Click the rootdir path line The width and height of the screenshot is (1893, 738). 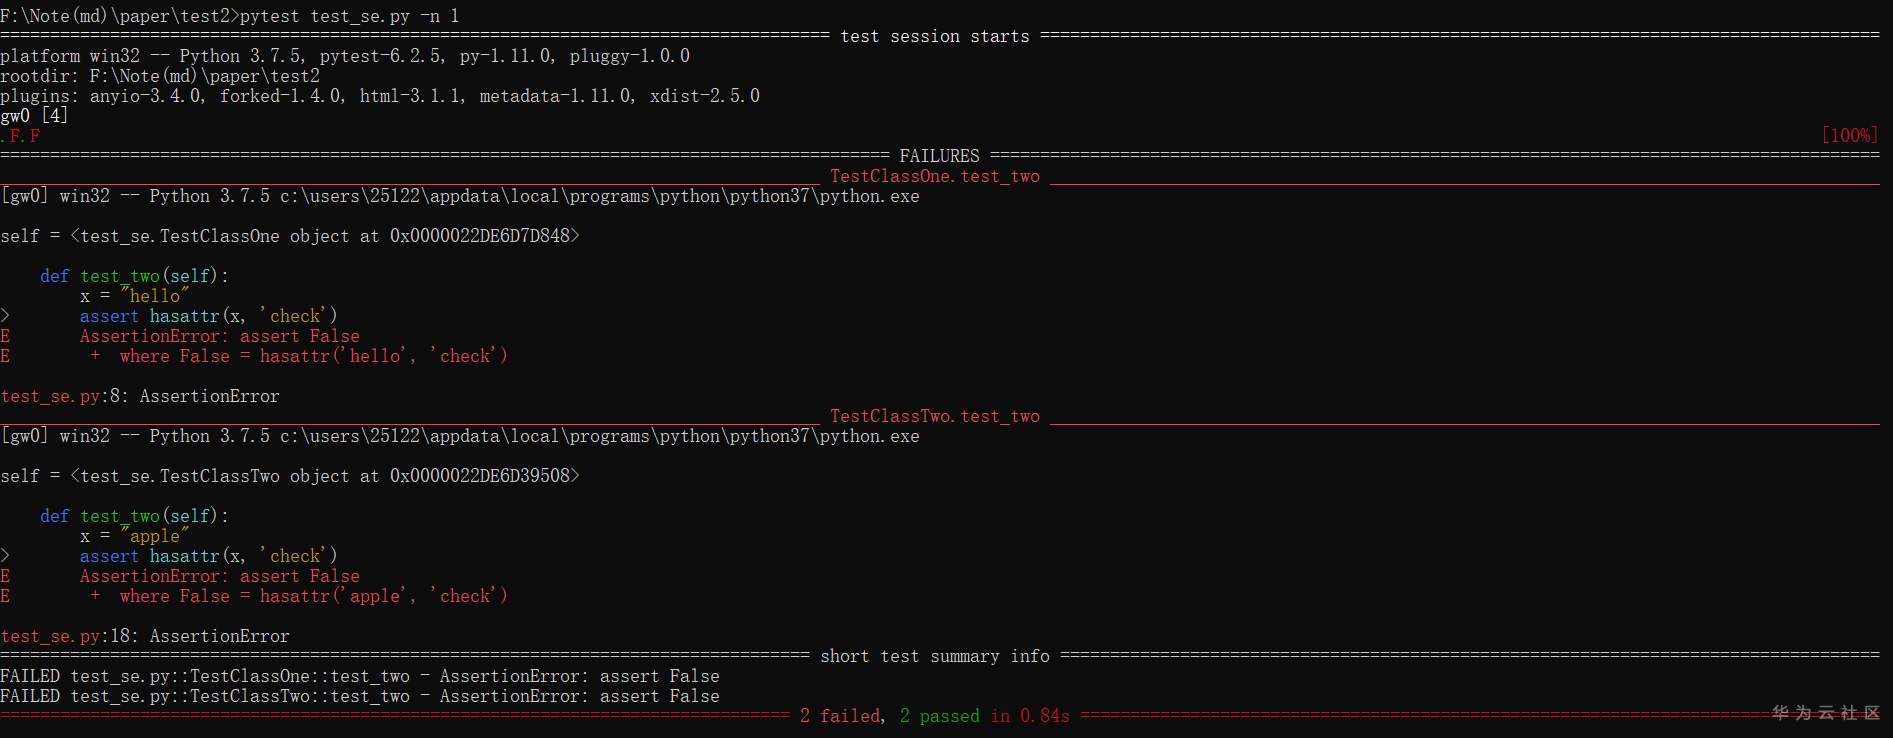pyautogui.click(x=160, y=76)
